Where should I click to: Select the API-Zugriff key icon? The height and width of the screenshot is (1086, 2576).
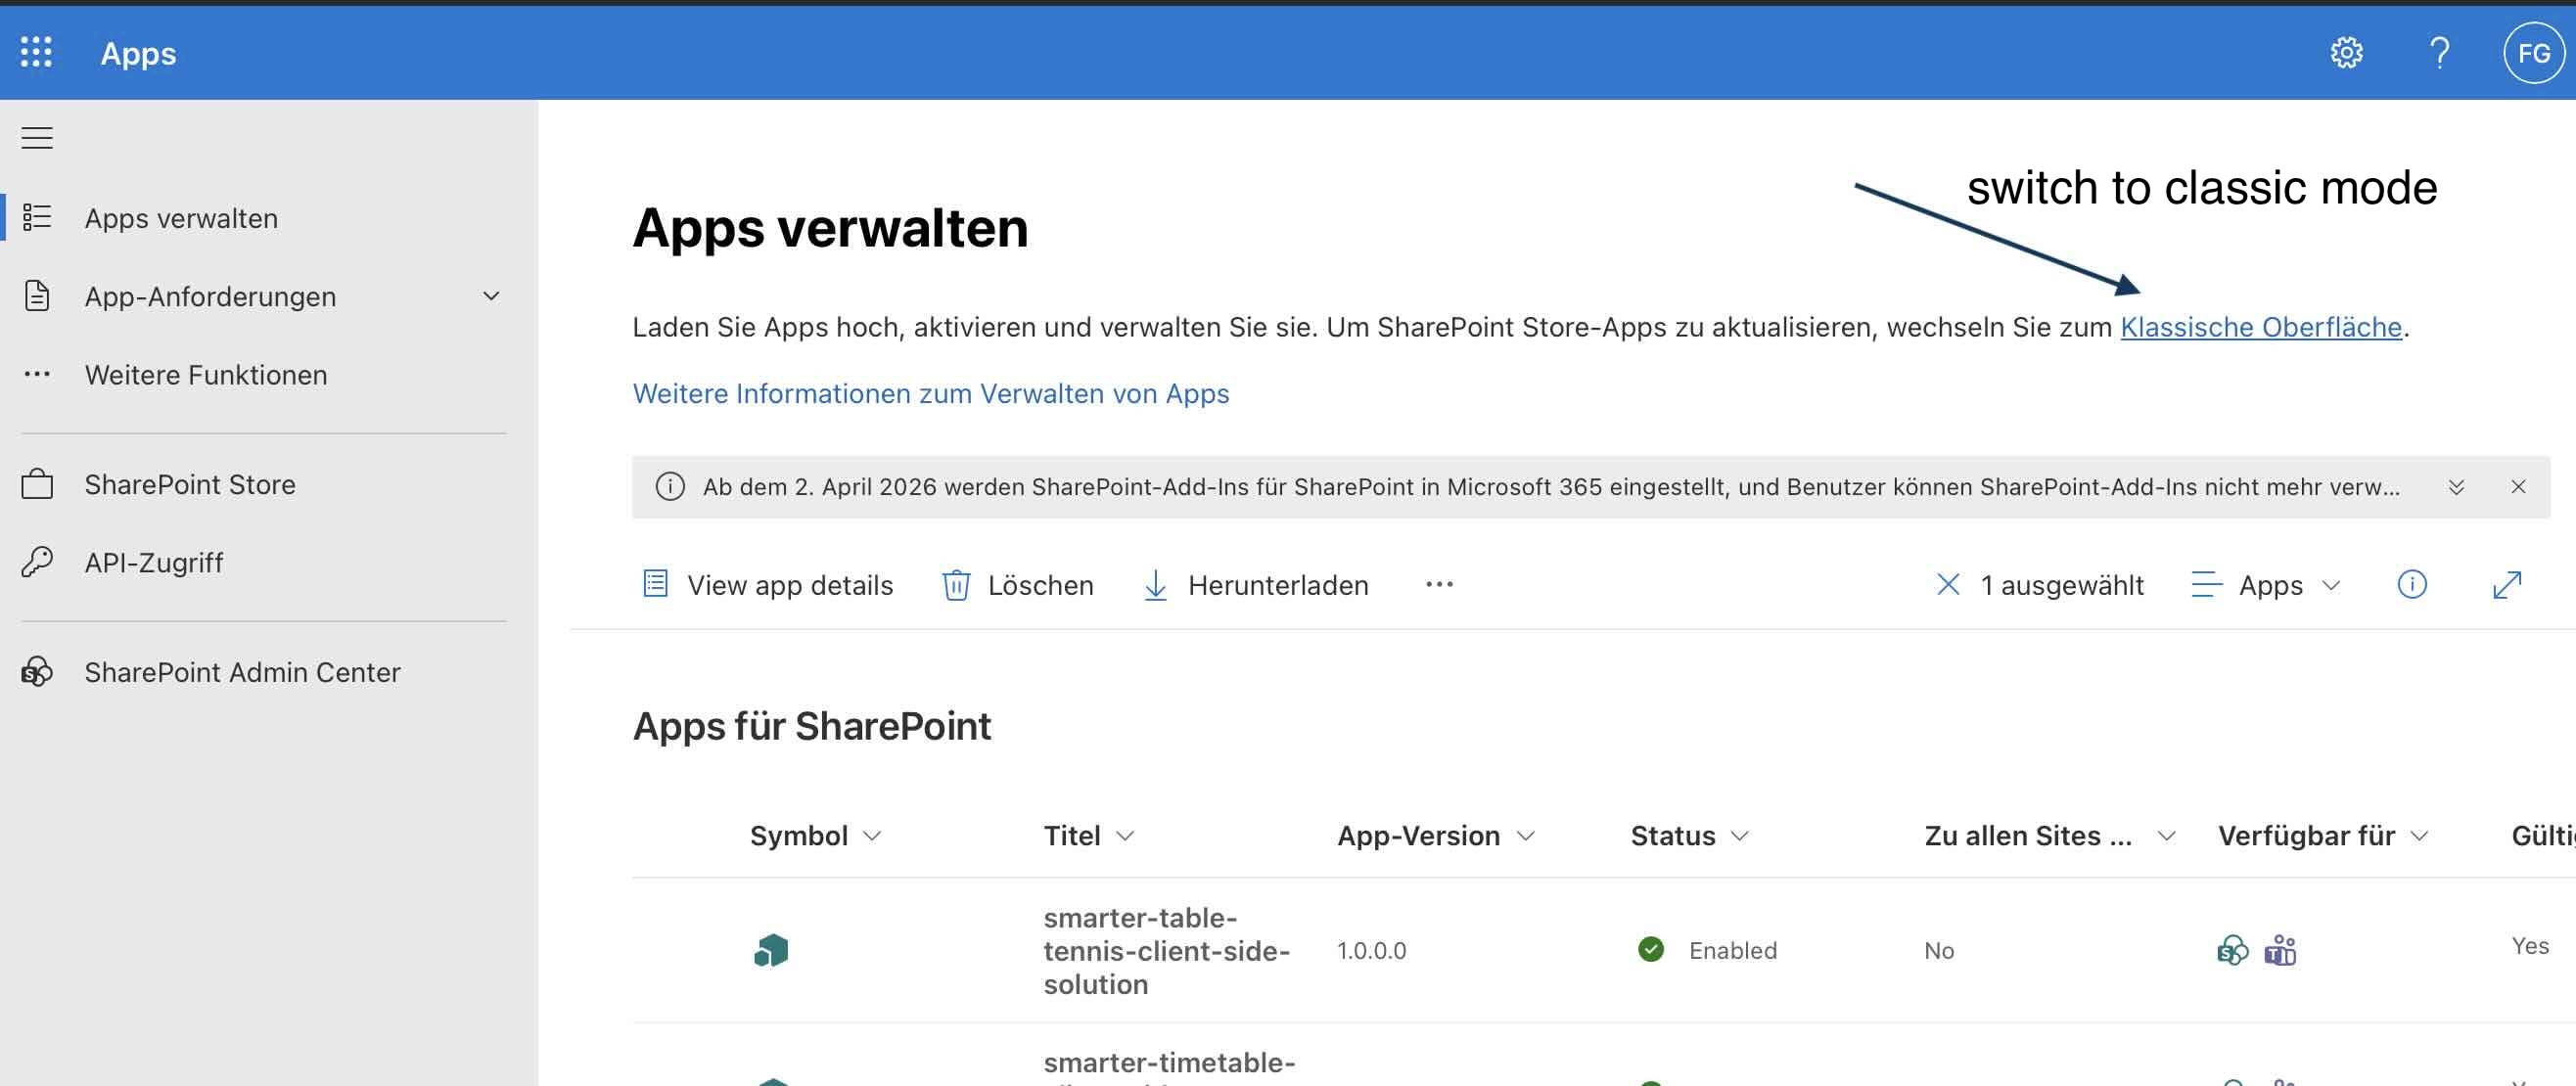(x=37, y=562)
